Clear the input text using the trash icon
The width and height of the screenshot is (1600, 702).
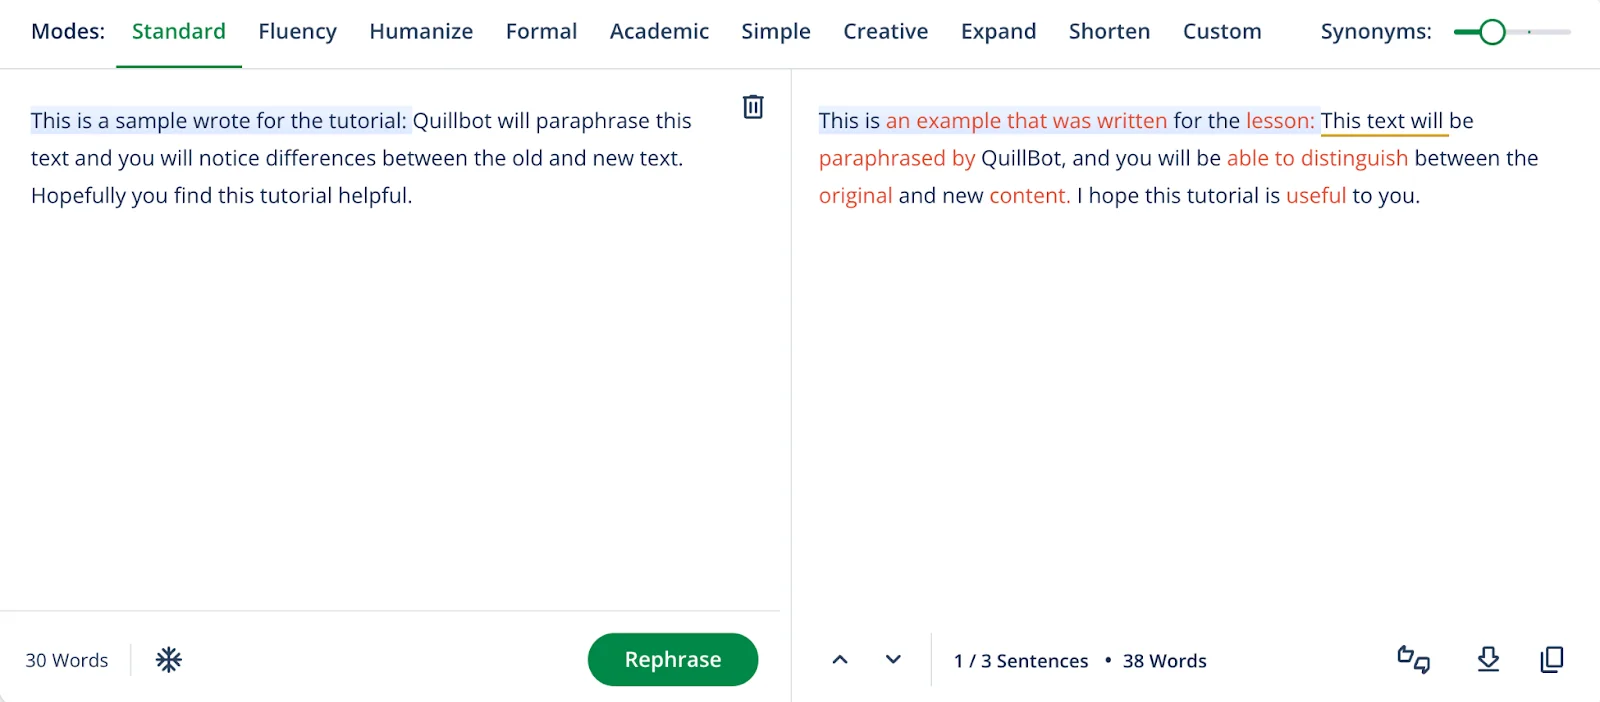[x=752, y=107]
